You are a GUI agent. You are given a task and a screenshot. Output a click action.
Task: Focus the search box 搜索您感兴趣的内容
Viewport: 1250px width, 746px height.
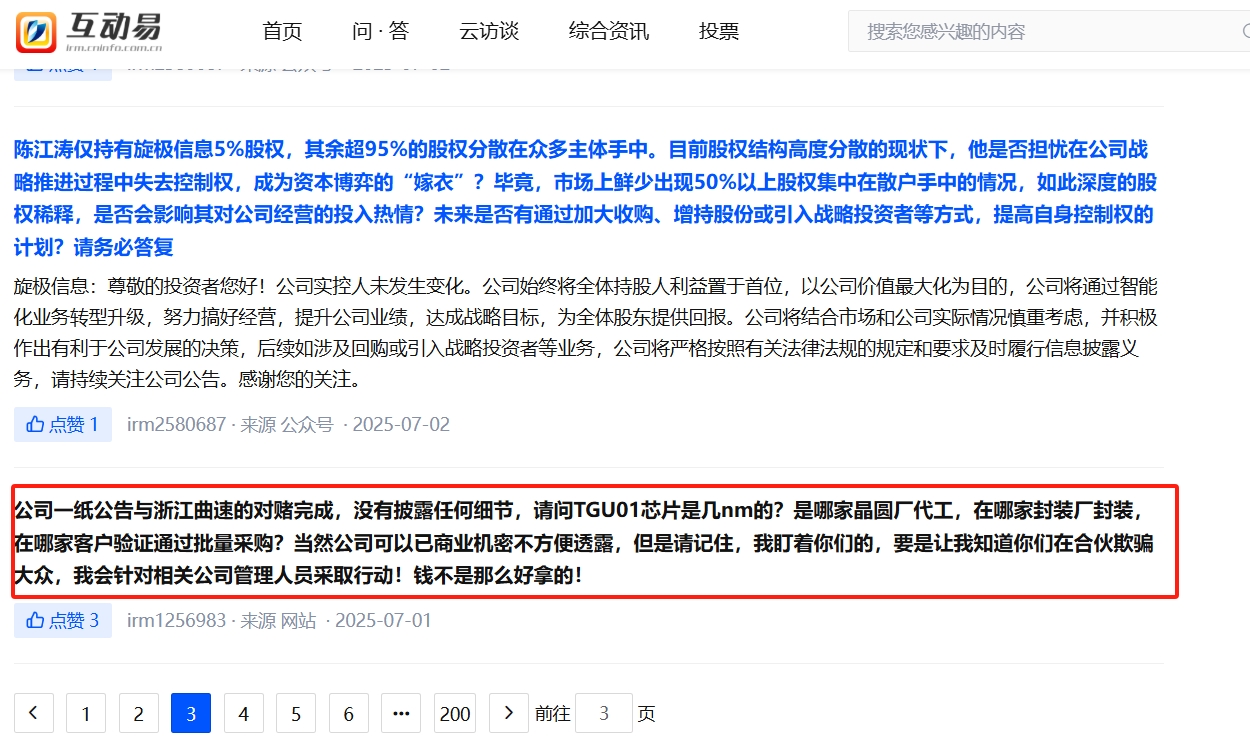point(1049,31)
